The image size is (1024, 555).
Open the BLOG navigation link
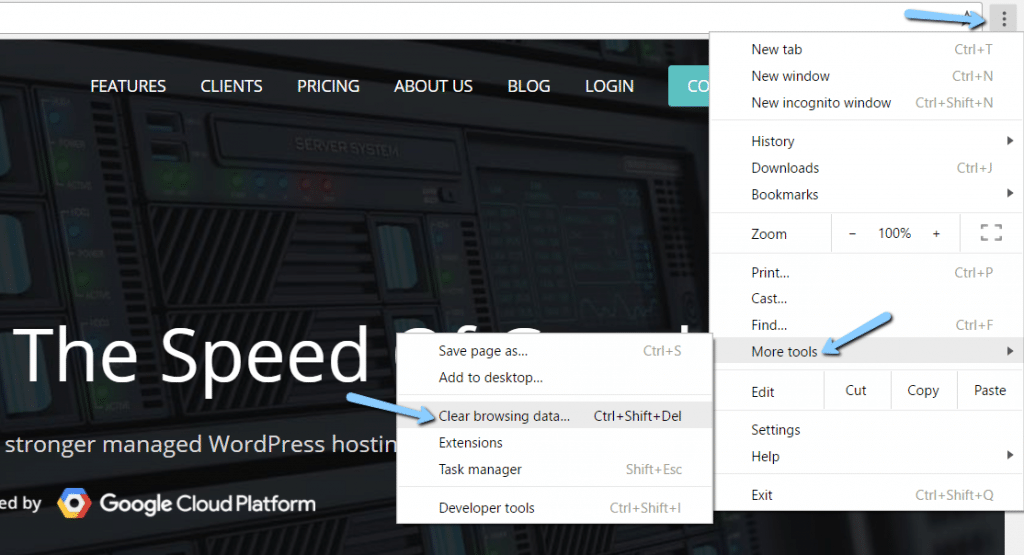[x=529, y=86]
